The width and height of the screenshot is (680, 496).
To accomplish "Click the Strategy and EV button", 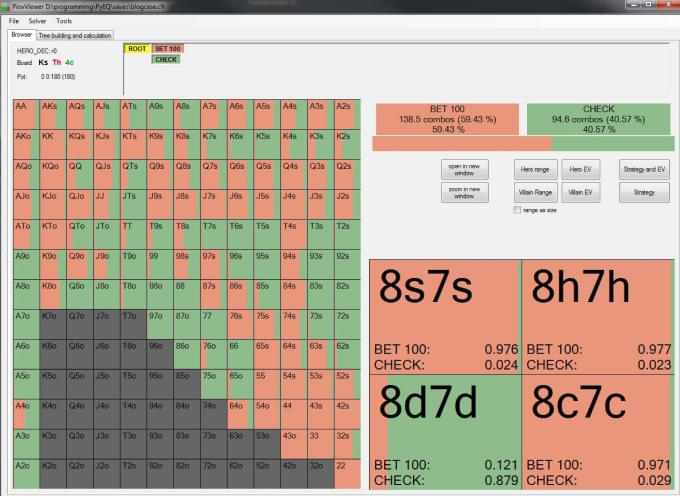I will click(x=644, y=169).
